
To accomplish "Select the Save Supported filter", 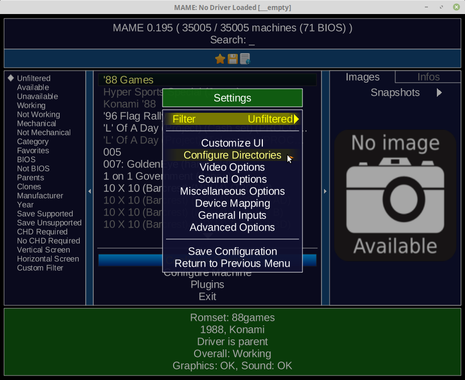I will pos(45,213).
